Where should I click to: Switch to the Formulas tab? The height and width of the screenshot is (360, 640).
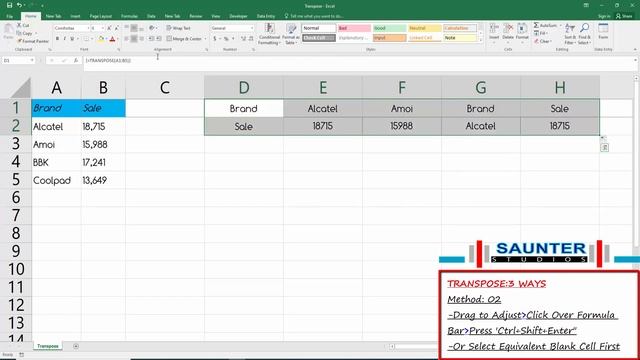click(x=129, y=16)
